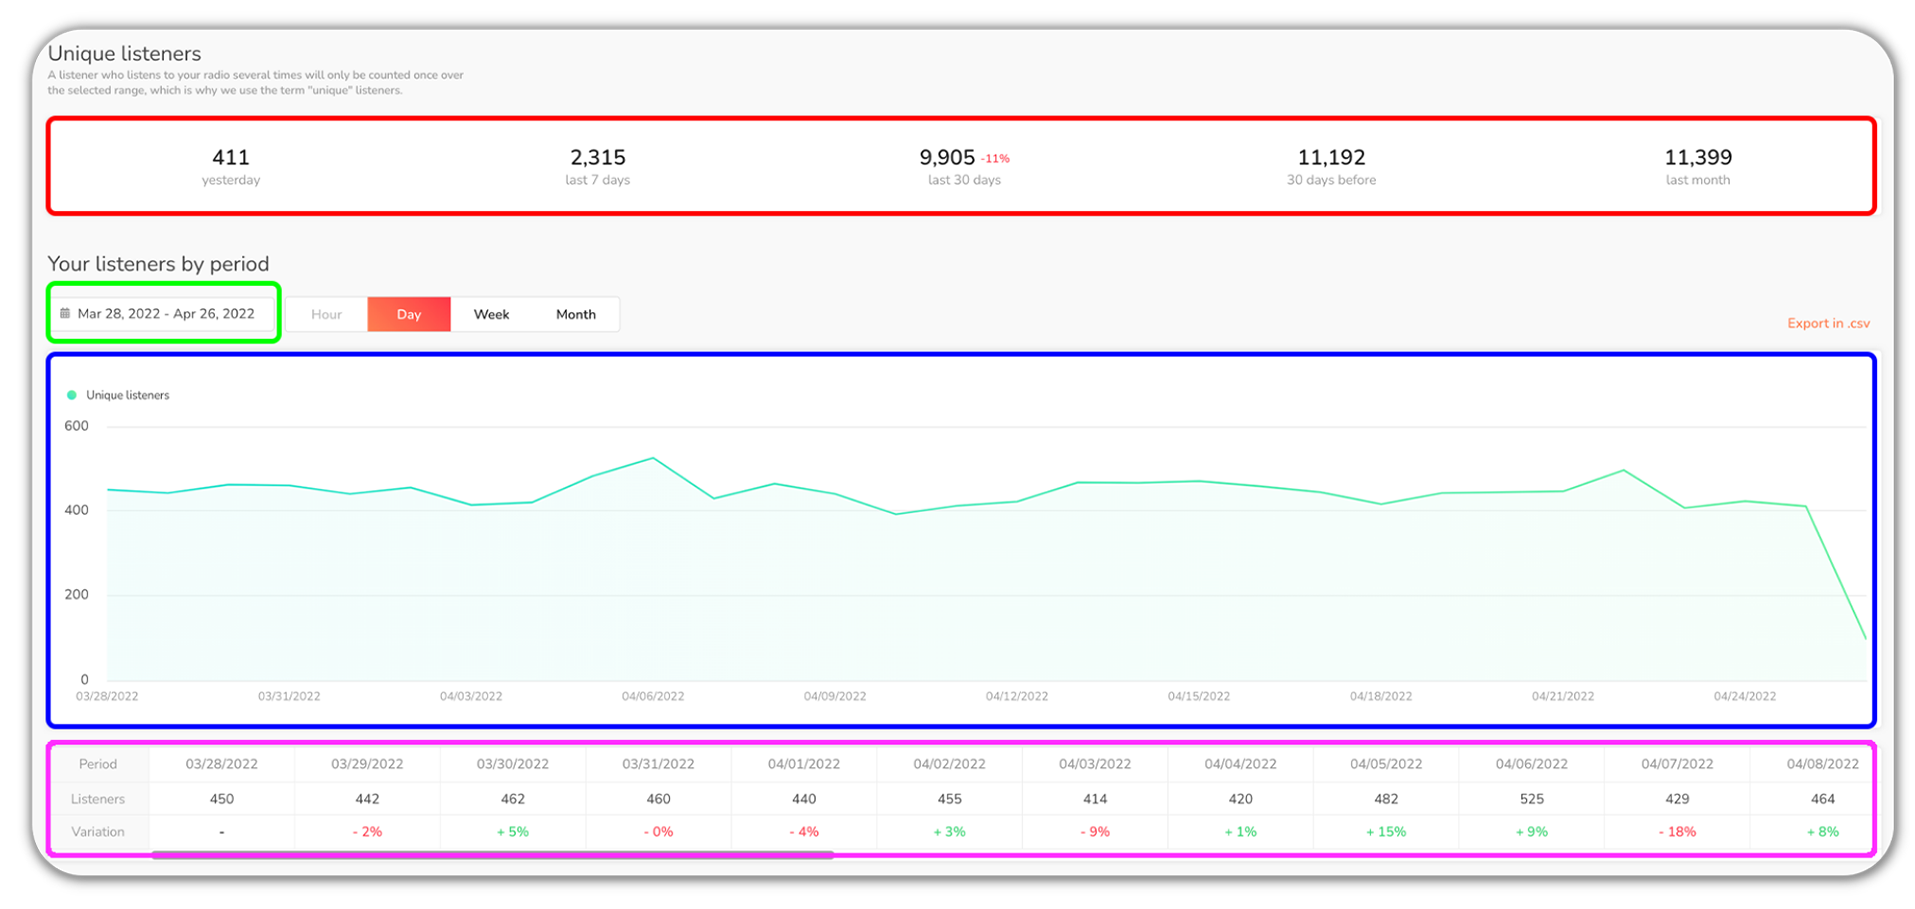
Task: Click the 11,399 last month stat
Action: pyautogui.click(x=1697, y=158)
